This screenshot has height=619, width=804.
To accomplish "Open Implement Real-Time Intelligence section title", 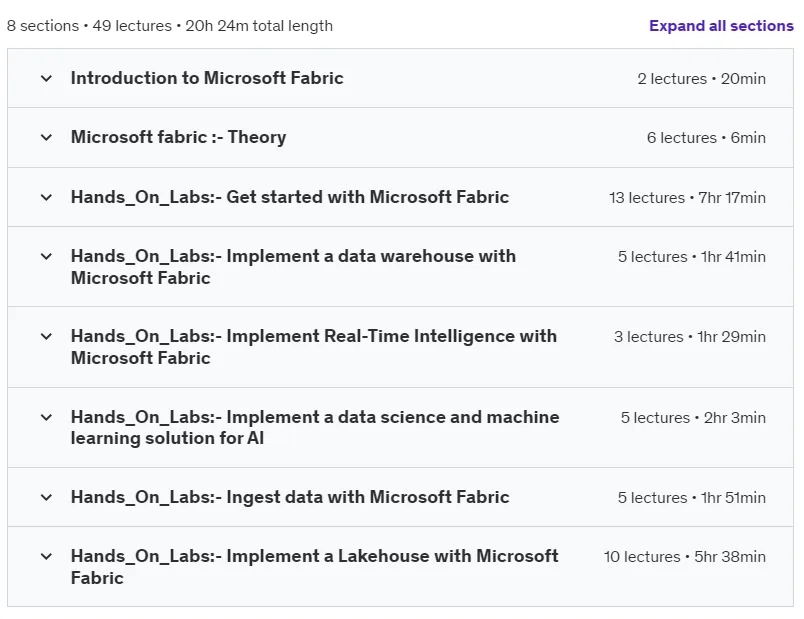I will point(314,347).
